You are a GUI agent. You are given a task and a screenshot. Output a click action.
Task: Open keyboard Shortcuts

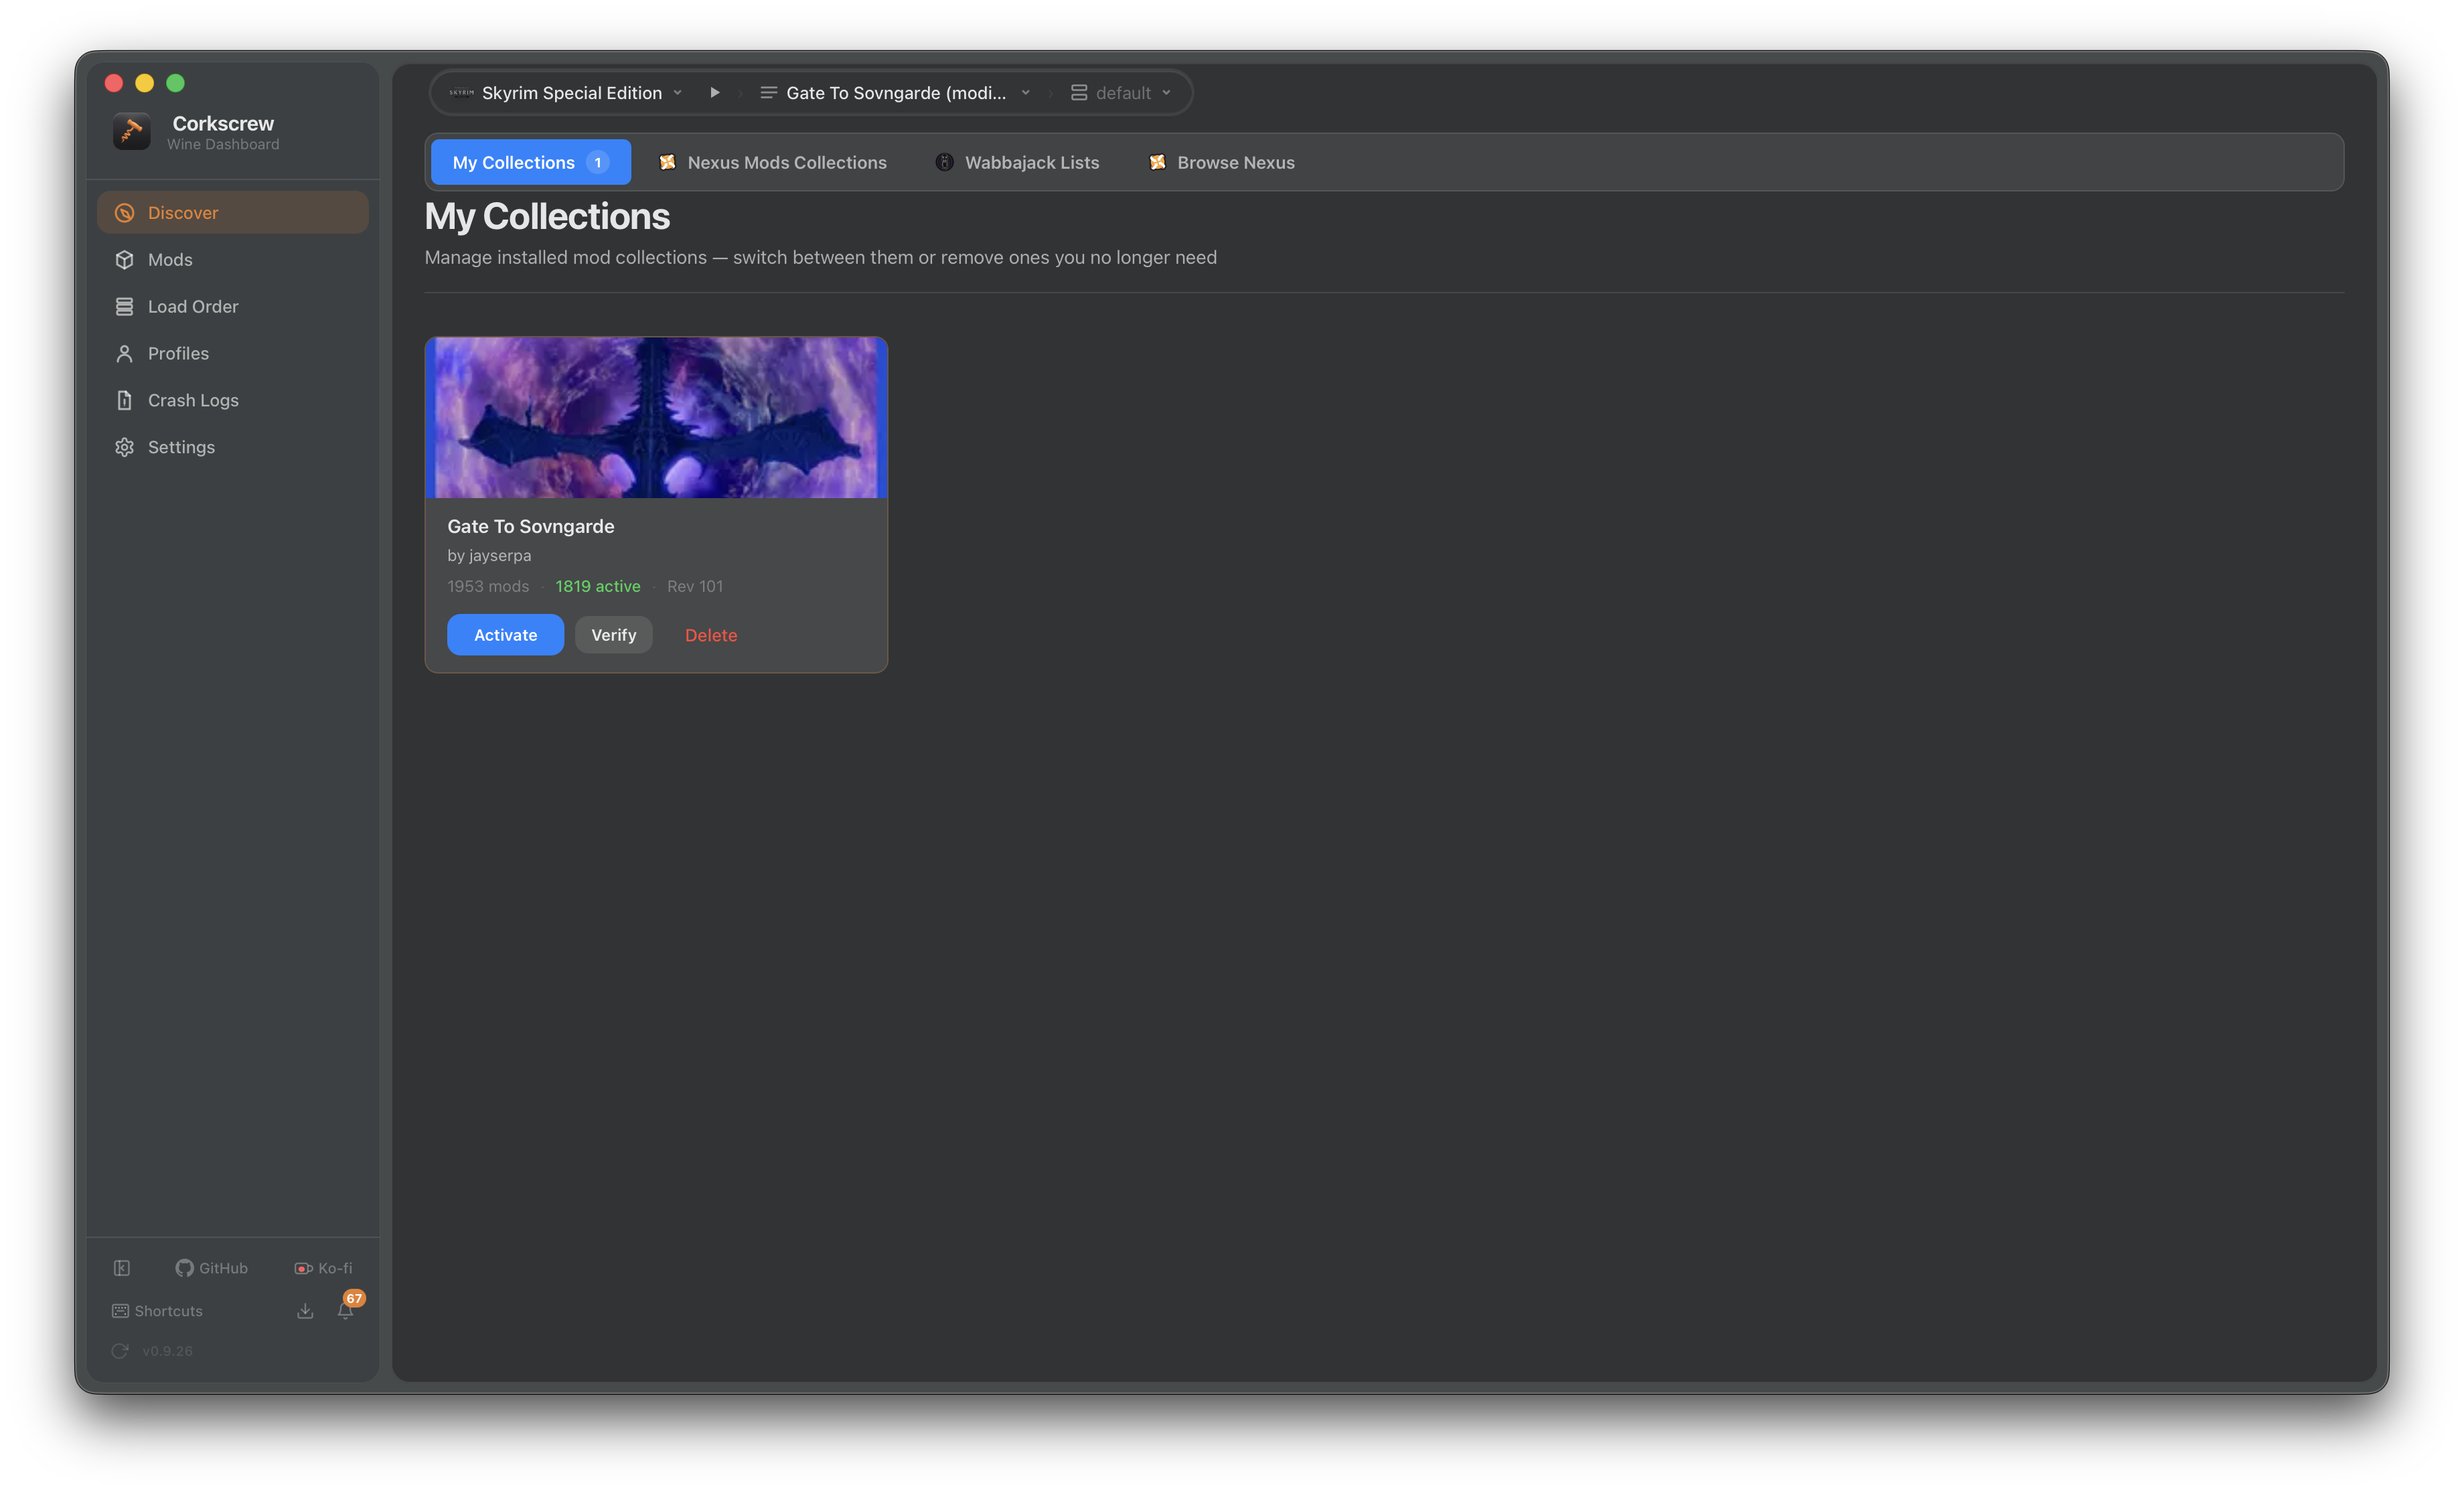tap(157, 1311)
